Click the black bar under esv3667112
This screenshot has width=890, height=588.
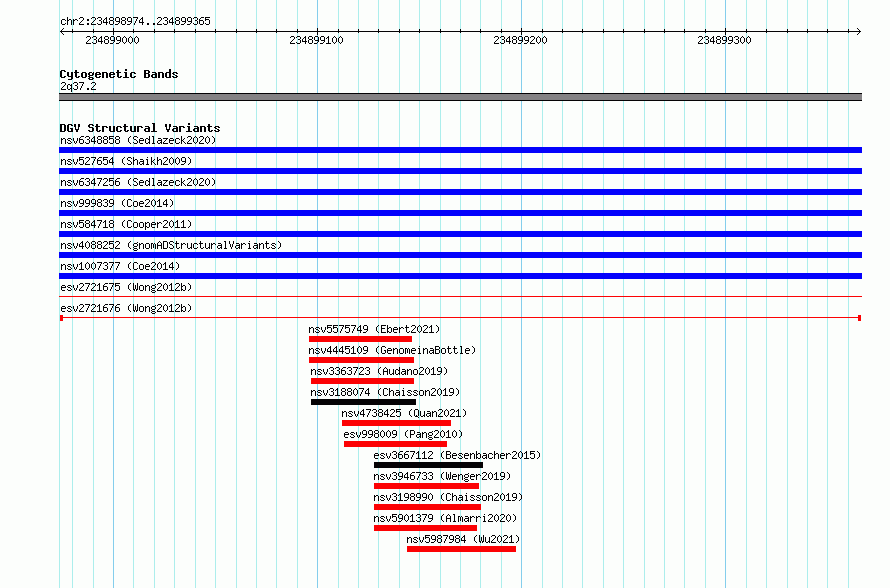point(429,465)
